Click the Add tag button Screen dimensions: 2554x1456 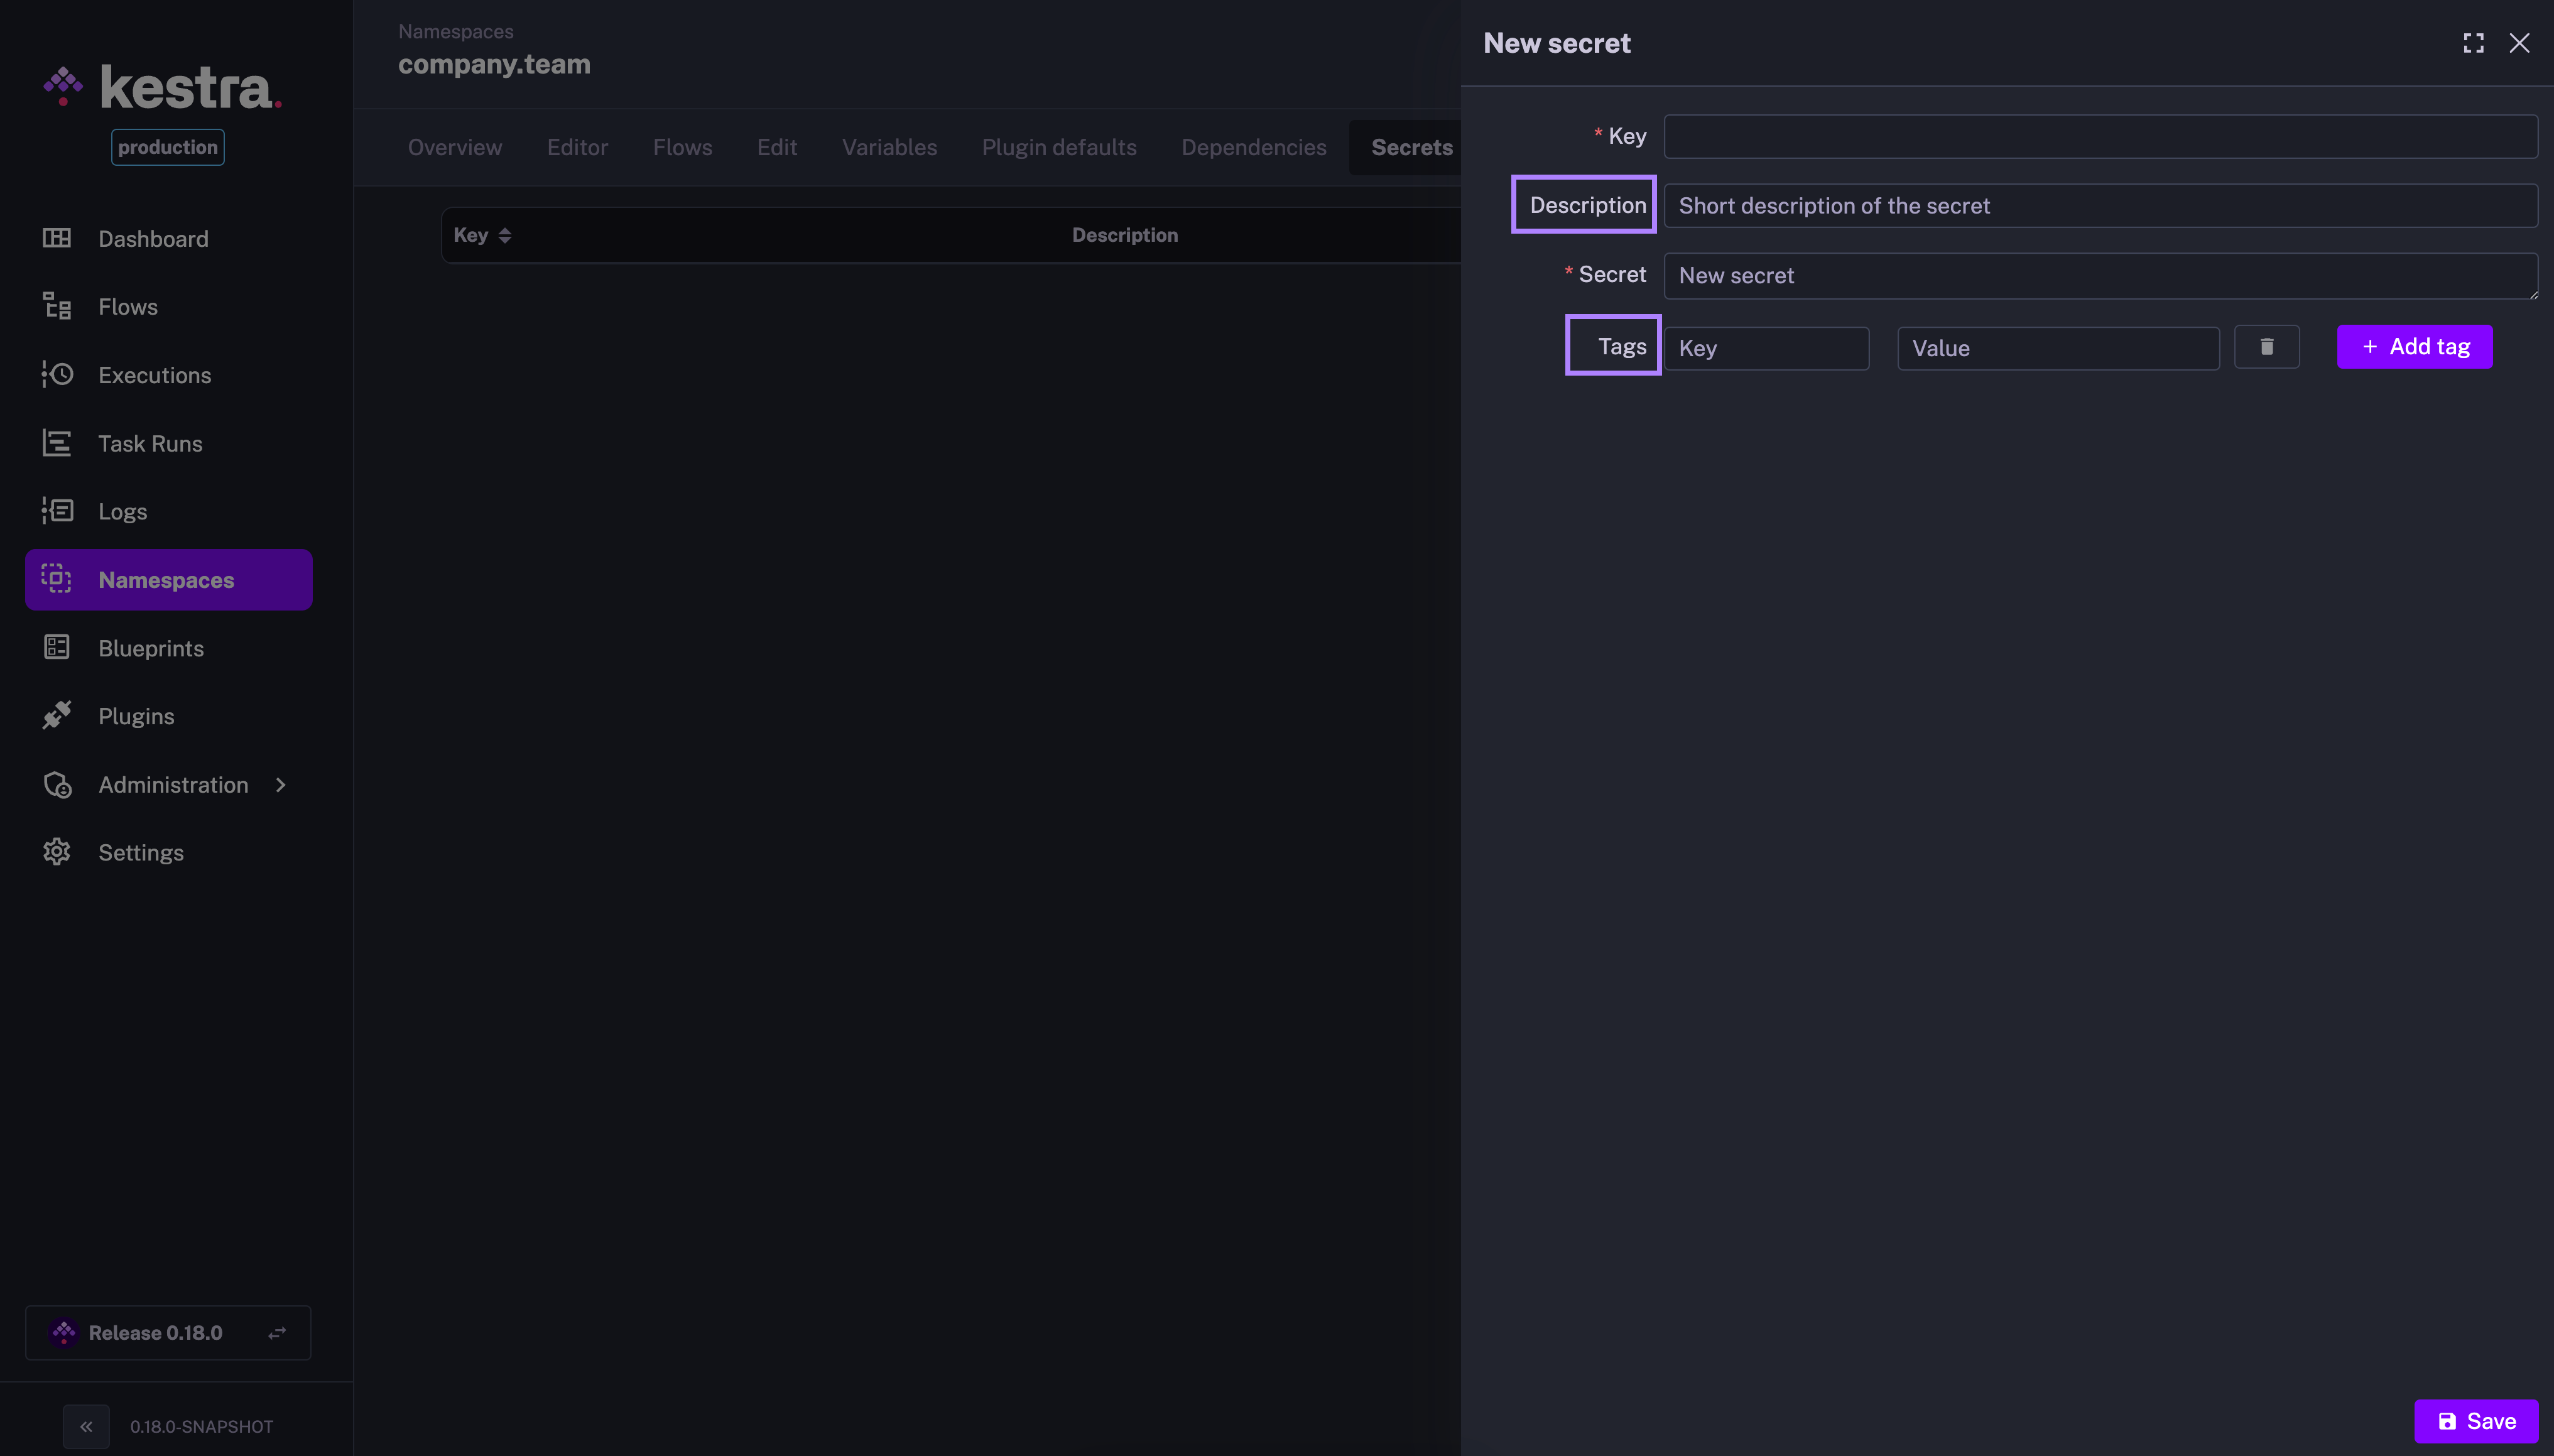coord(2414,347)
